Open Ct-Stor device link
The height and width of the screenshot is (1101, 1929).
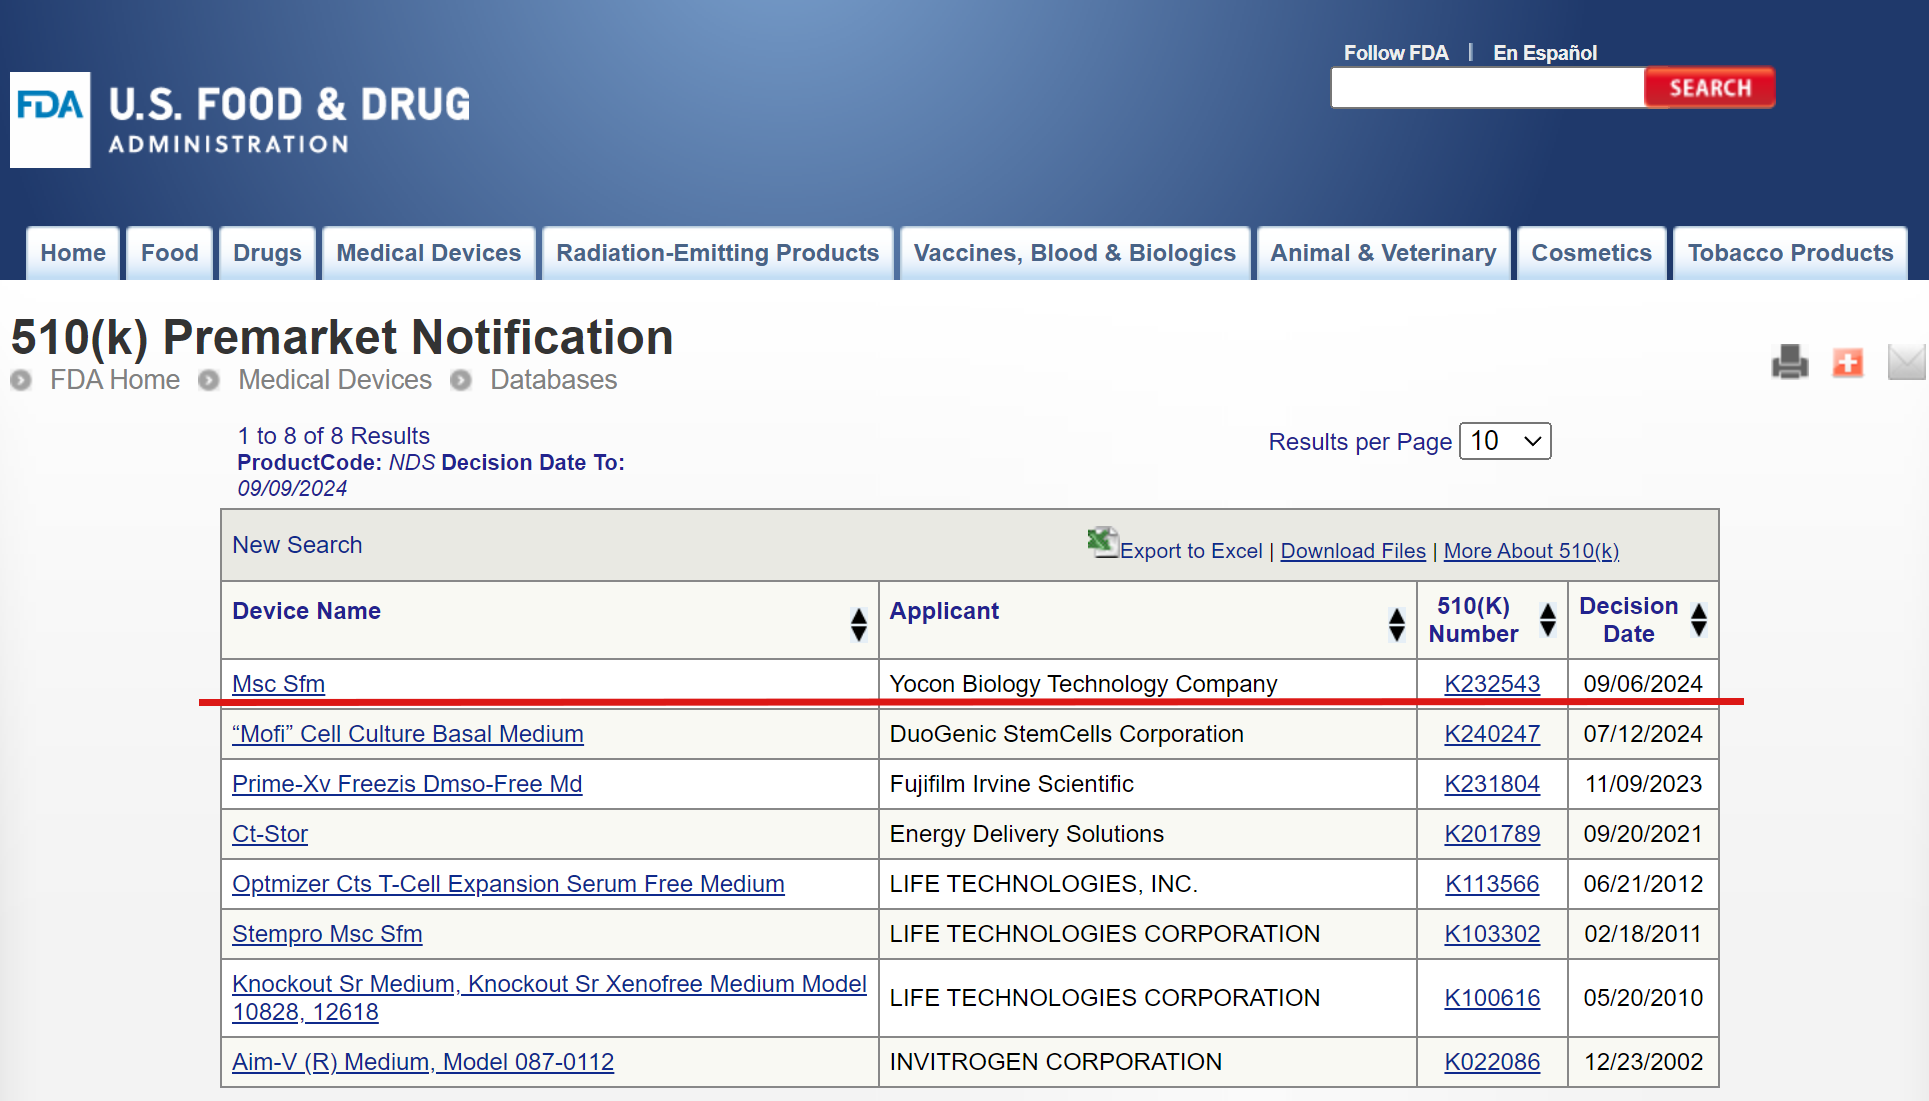(x=270, y=834)
